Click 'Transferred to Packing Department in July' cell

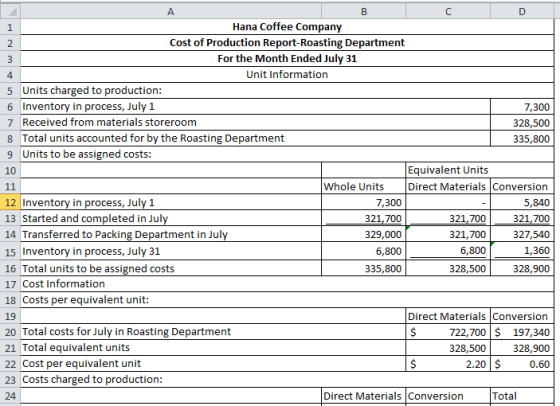[171, 234]
